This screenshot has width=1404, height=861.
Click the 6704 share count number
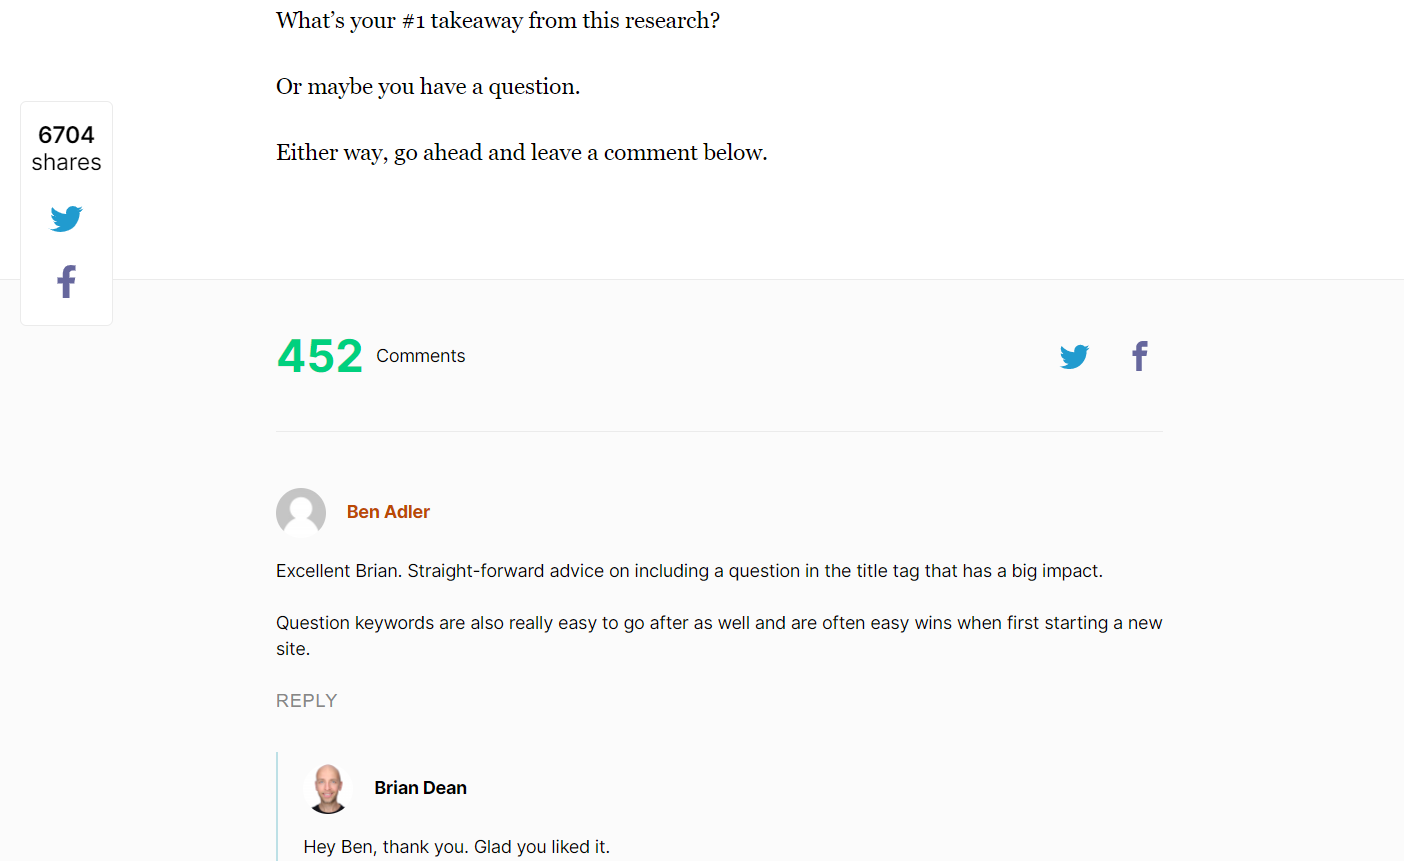[x=66, y=135]
